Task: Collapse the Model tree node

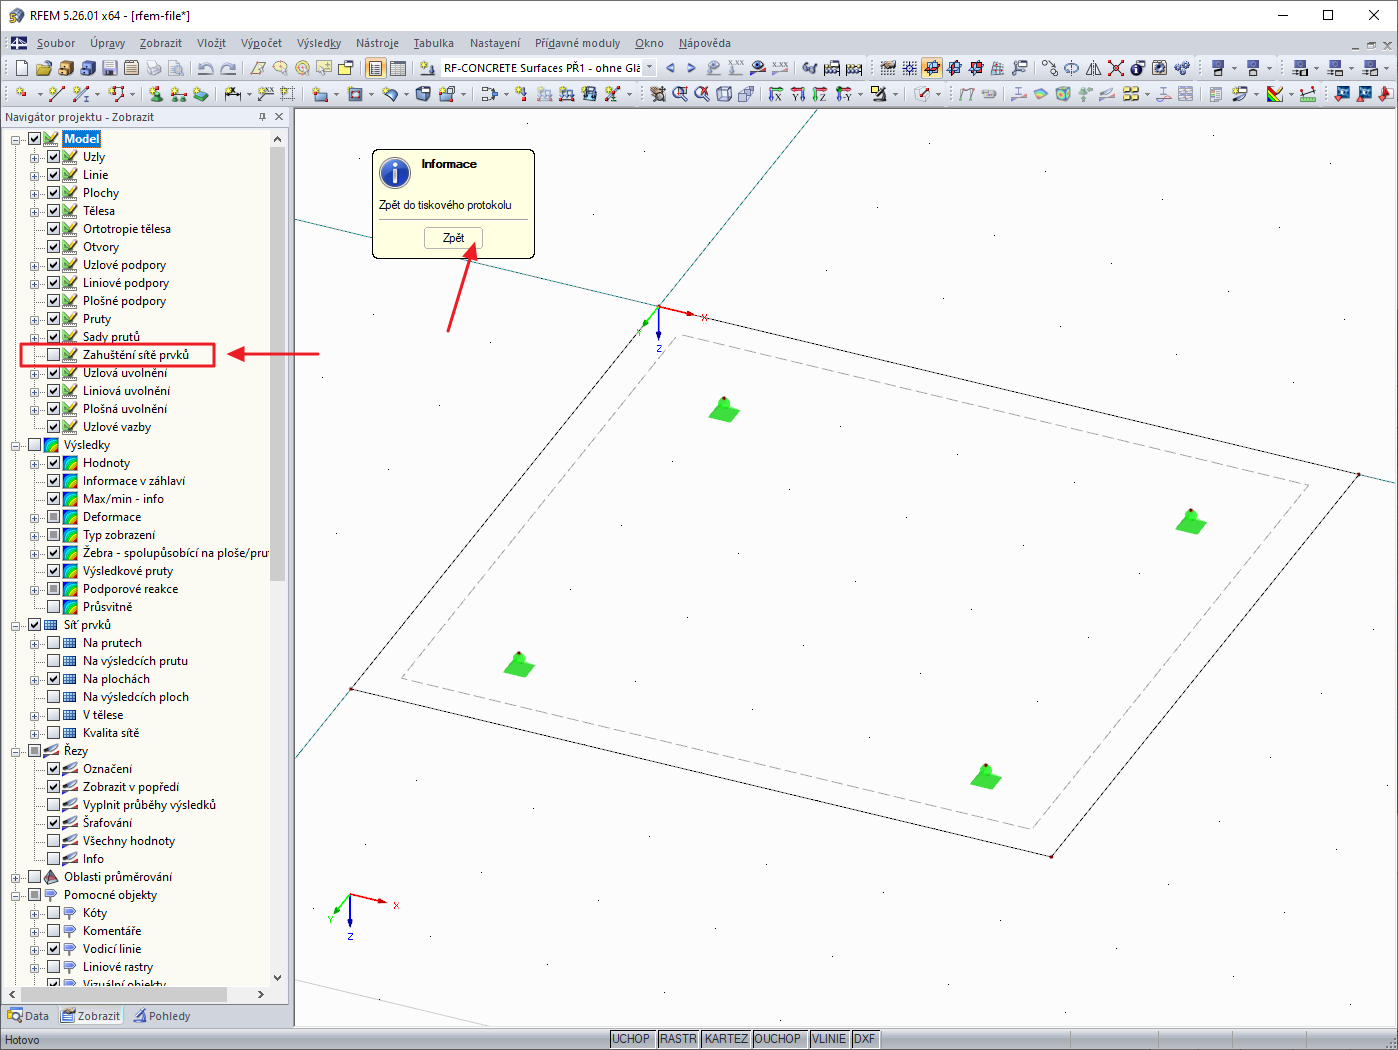Action: pyautogui.click(x=16, y=139)
